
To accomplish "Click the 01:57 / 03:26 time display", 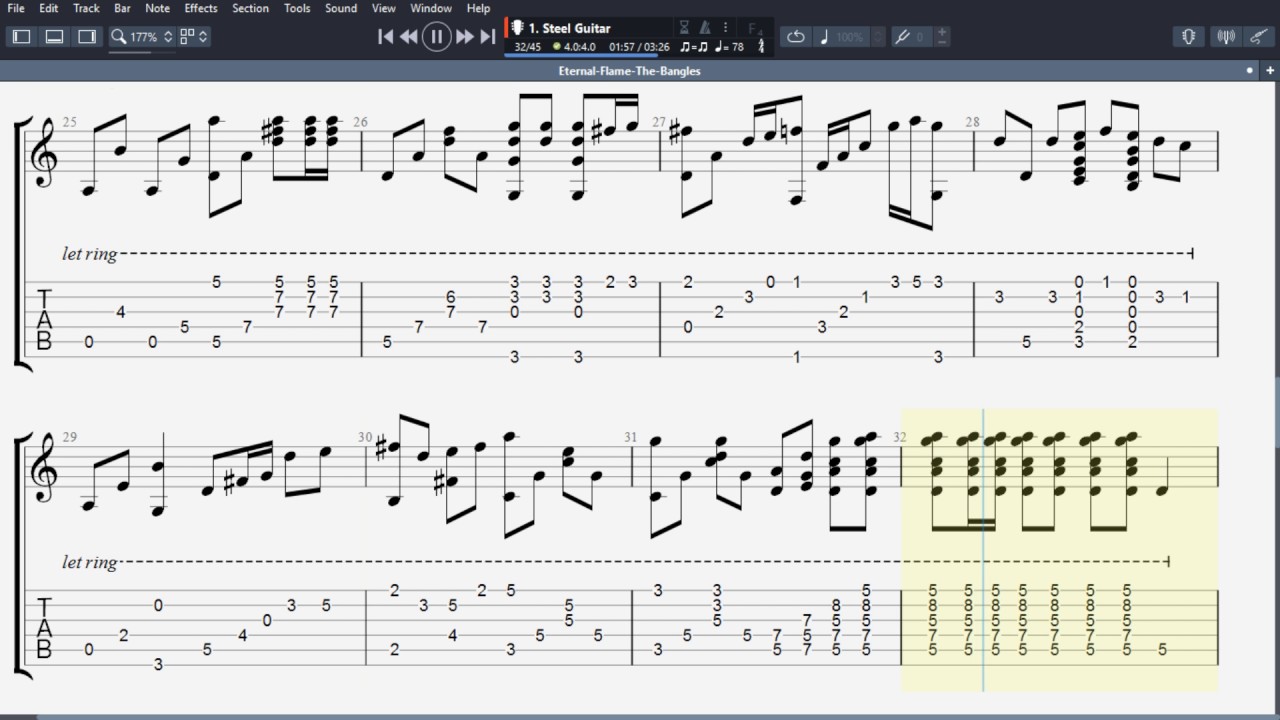I will click(639, 47).
